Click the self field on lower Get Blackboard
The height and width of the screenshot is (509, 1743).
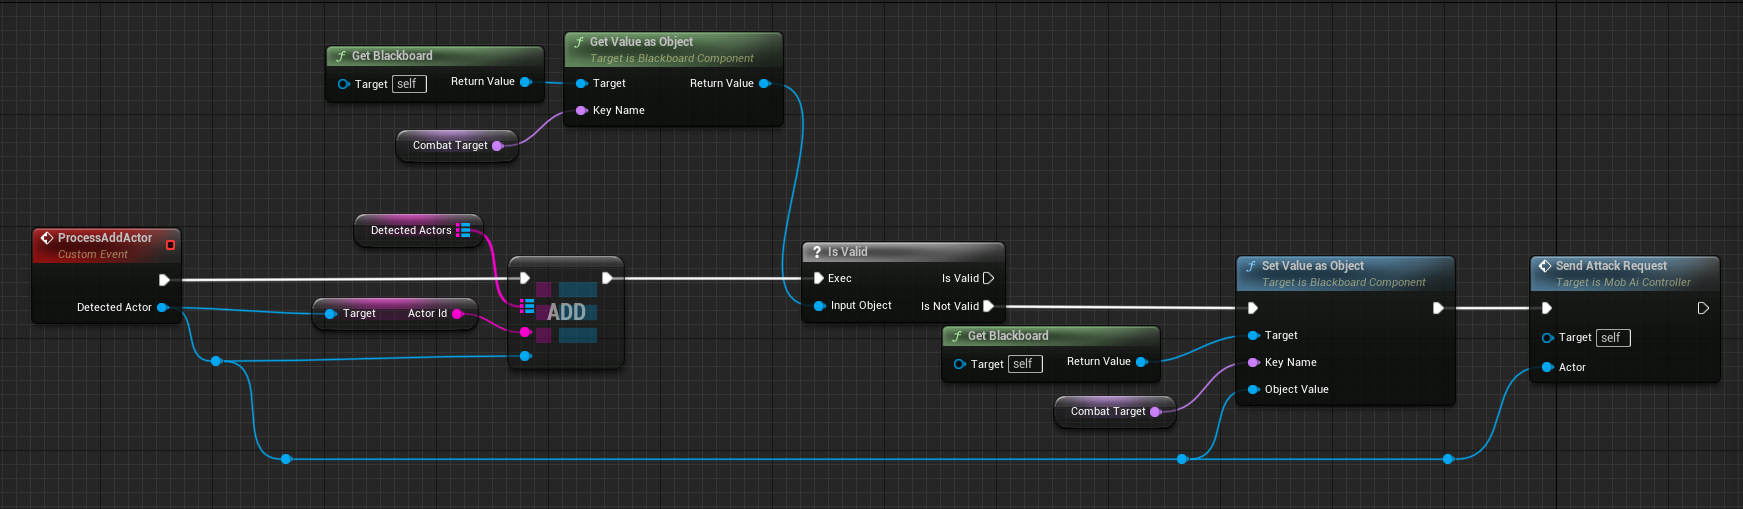pos(1025,364)
